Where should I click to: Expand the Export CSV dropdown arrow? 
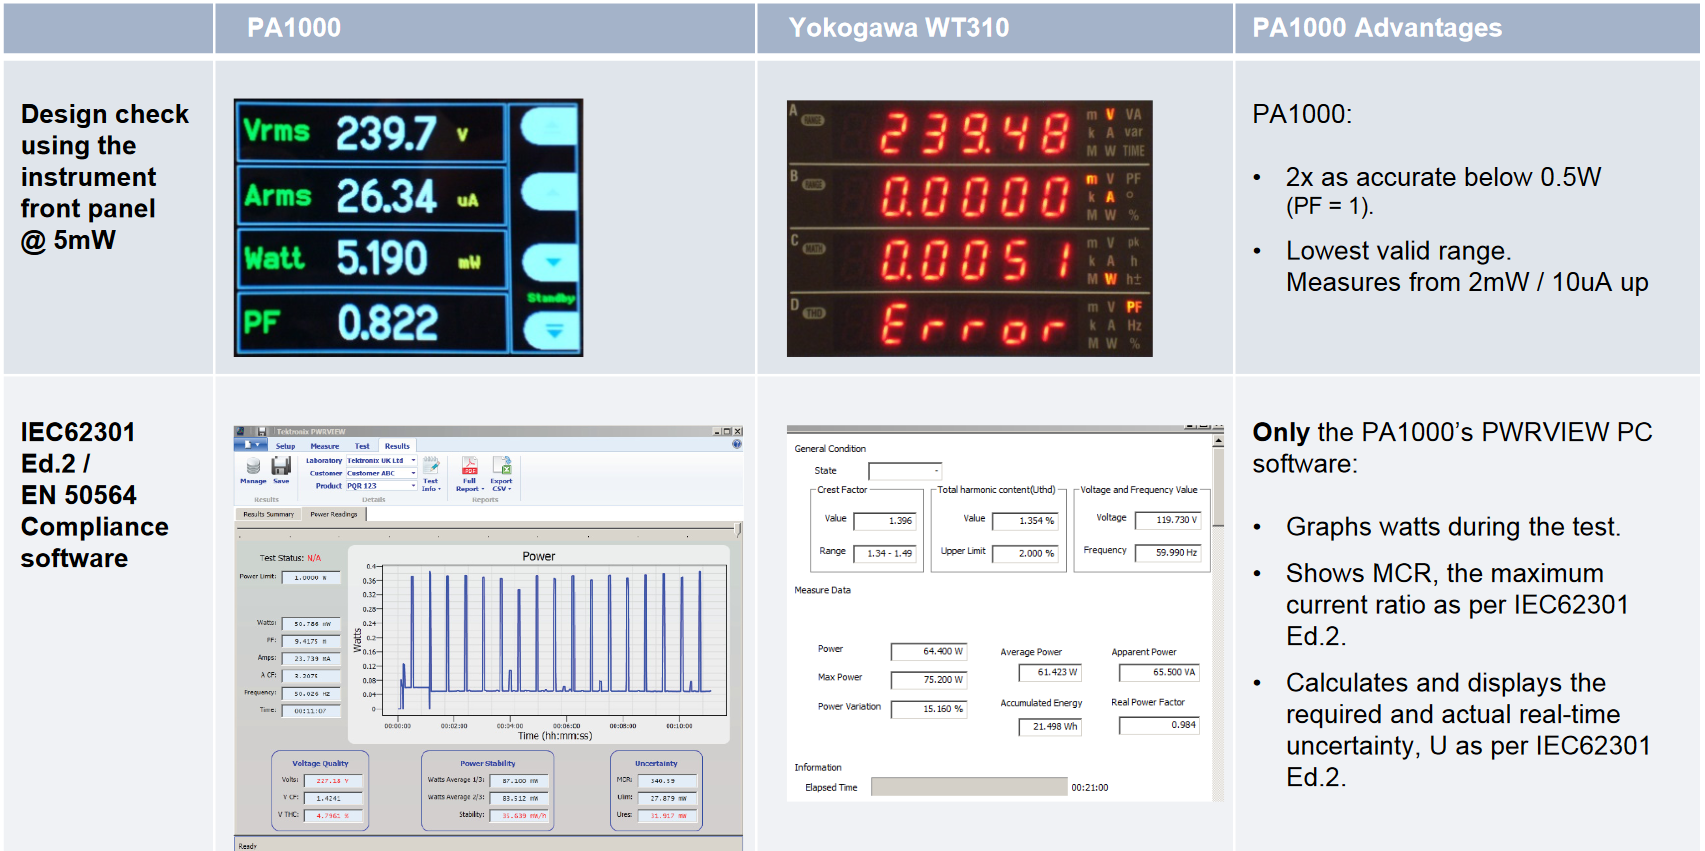pos(510,490)
